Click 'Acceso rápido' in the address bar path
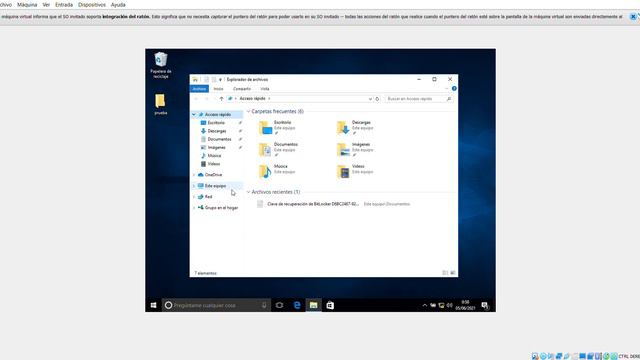640x360 pixels. [252, 99]
